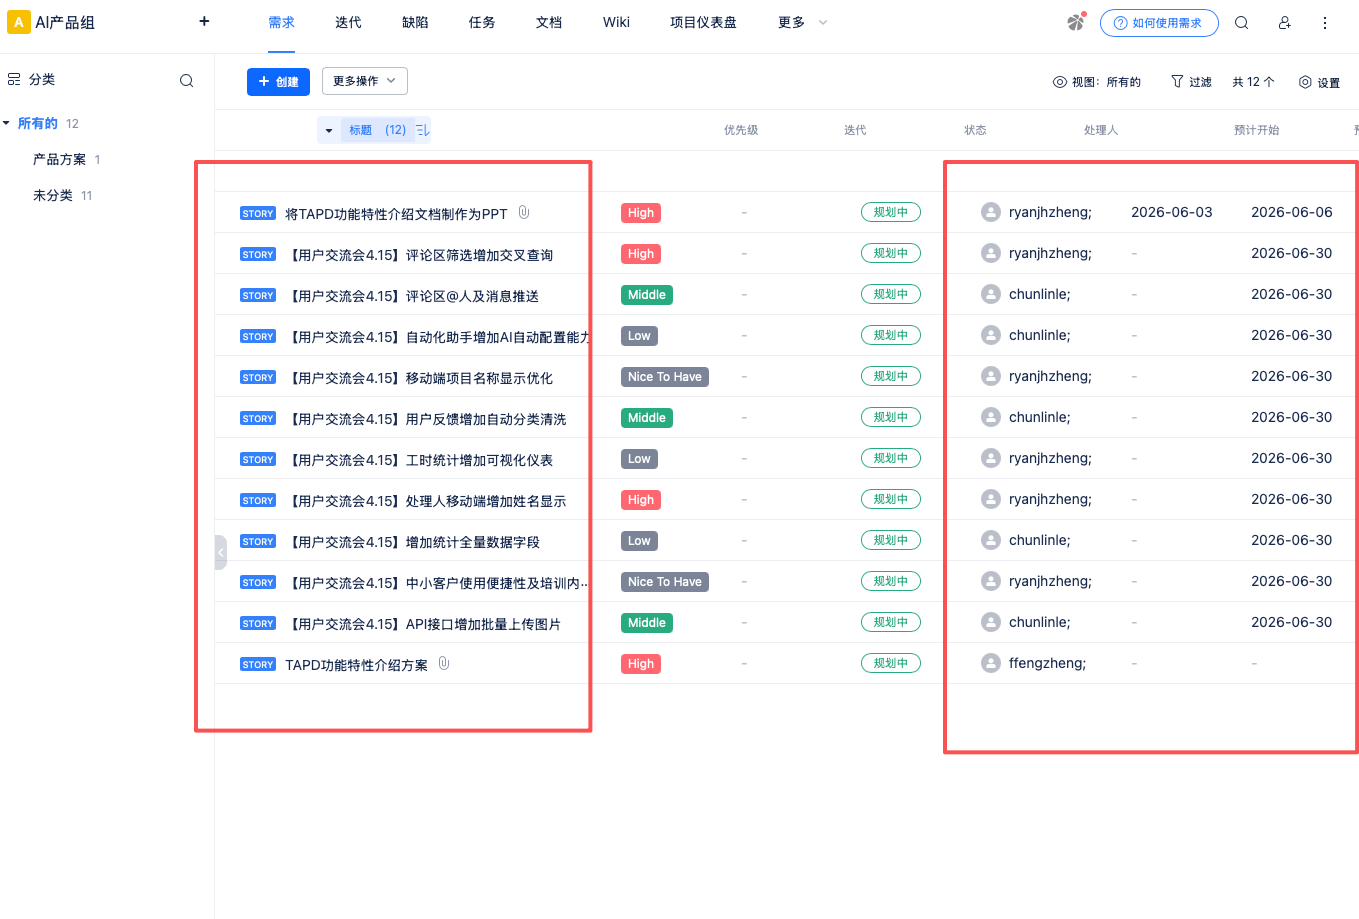1359x919 pixels.
Task: Click the 如何使用需求 help button
Action: [x=1159, y=23]
